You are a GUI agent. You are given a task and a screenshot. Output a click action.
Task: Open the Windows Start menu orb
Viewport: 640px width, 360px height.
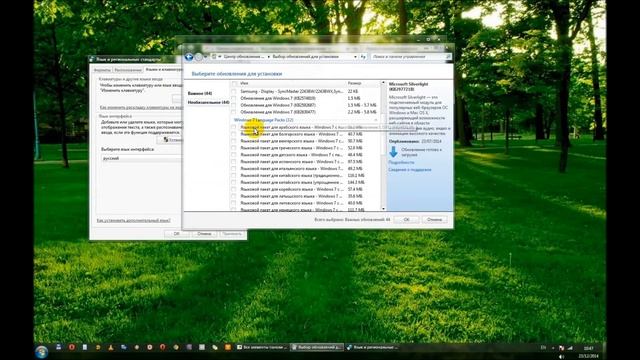click(x=41, y=351)
